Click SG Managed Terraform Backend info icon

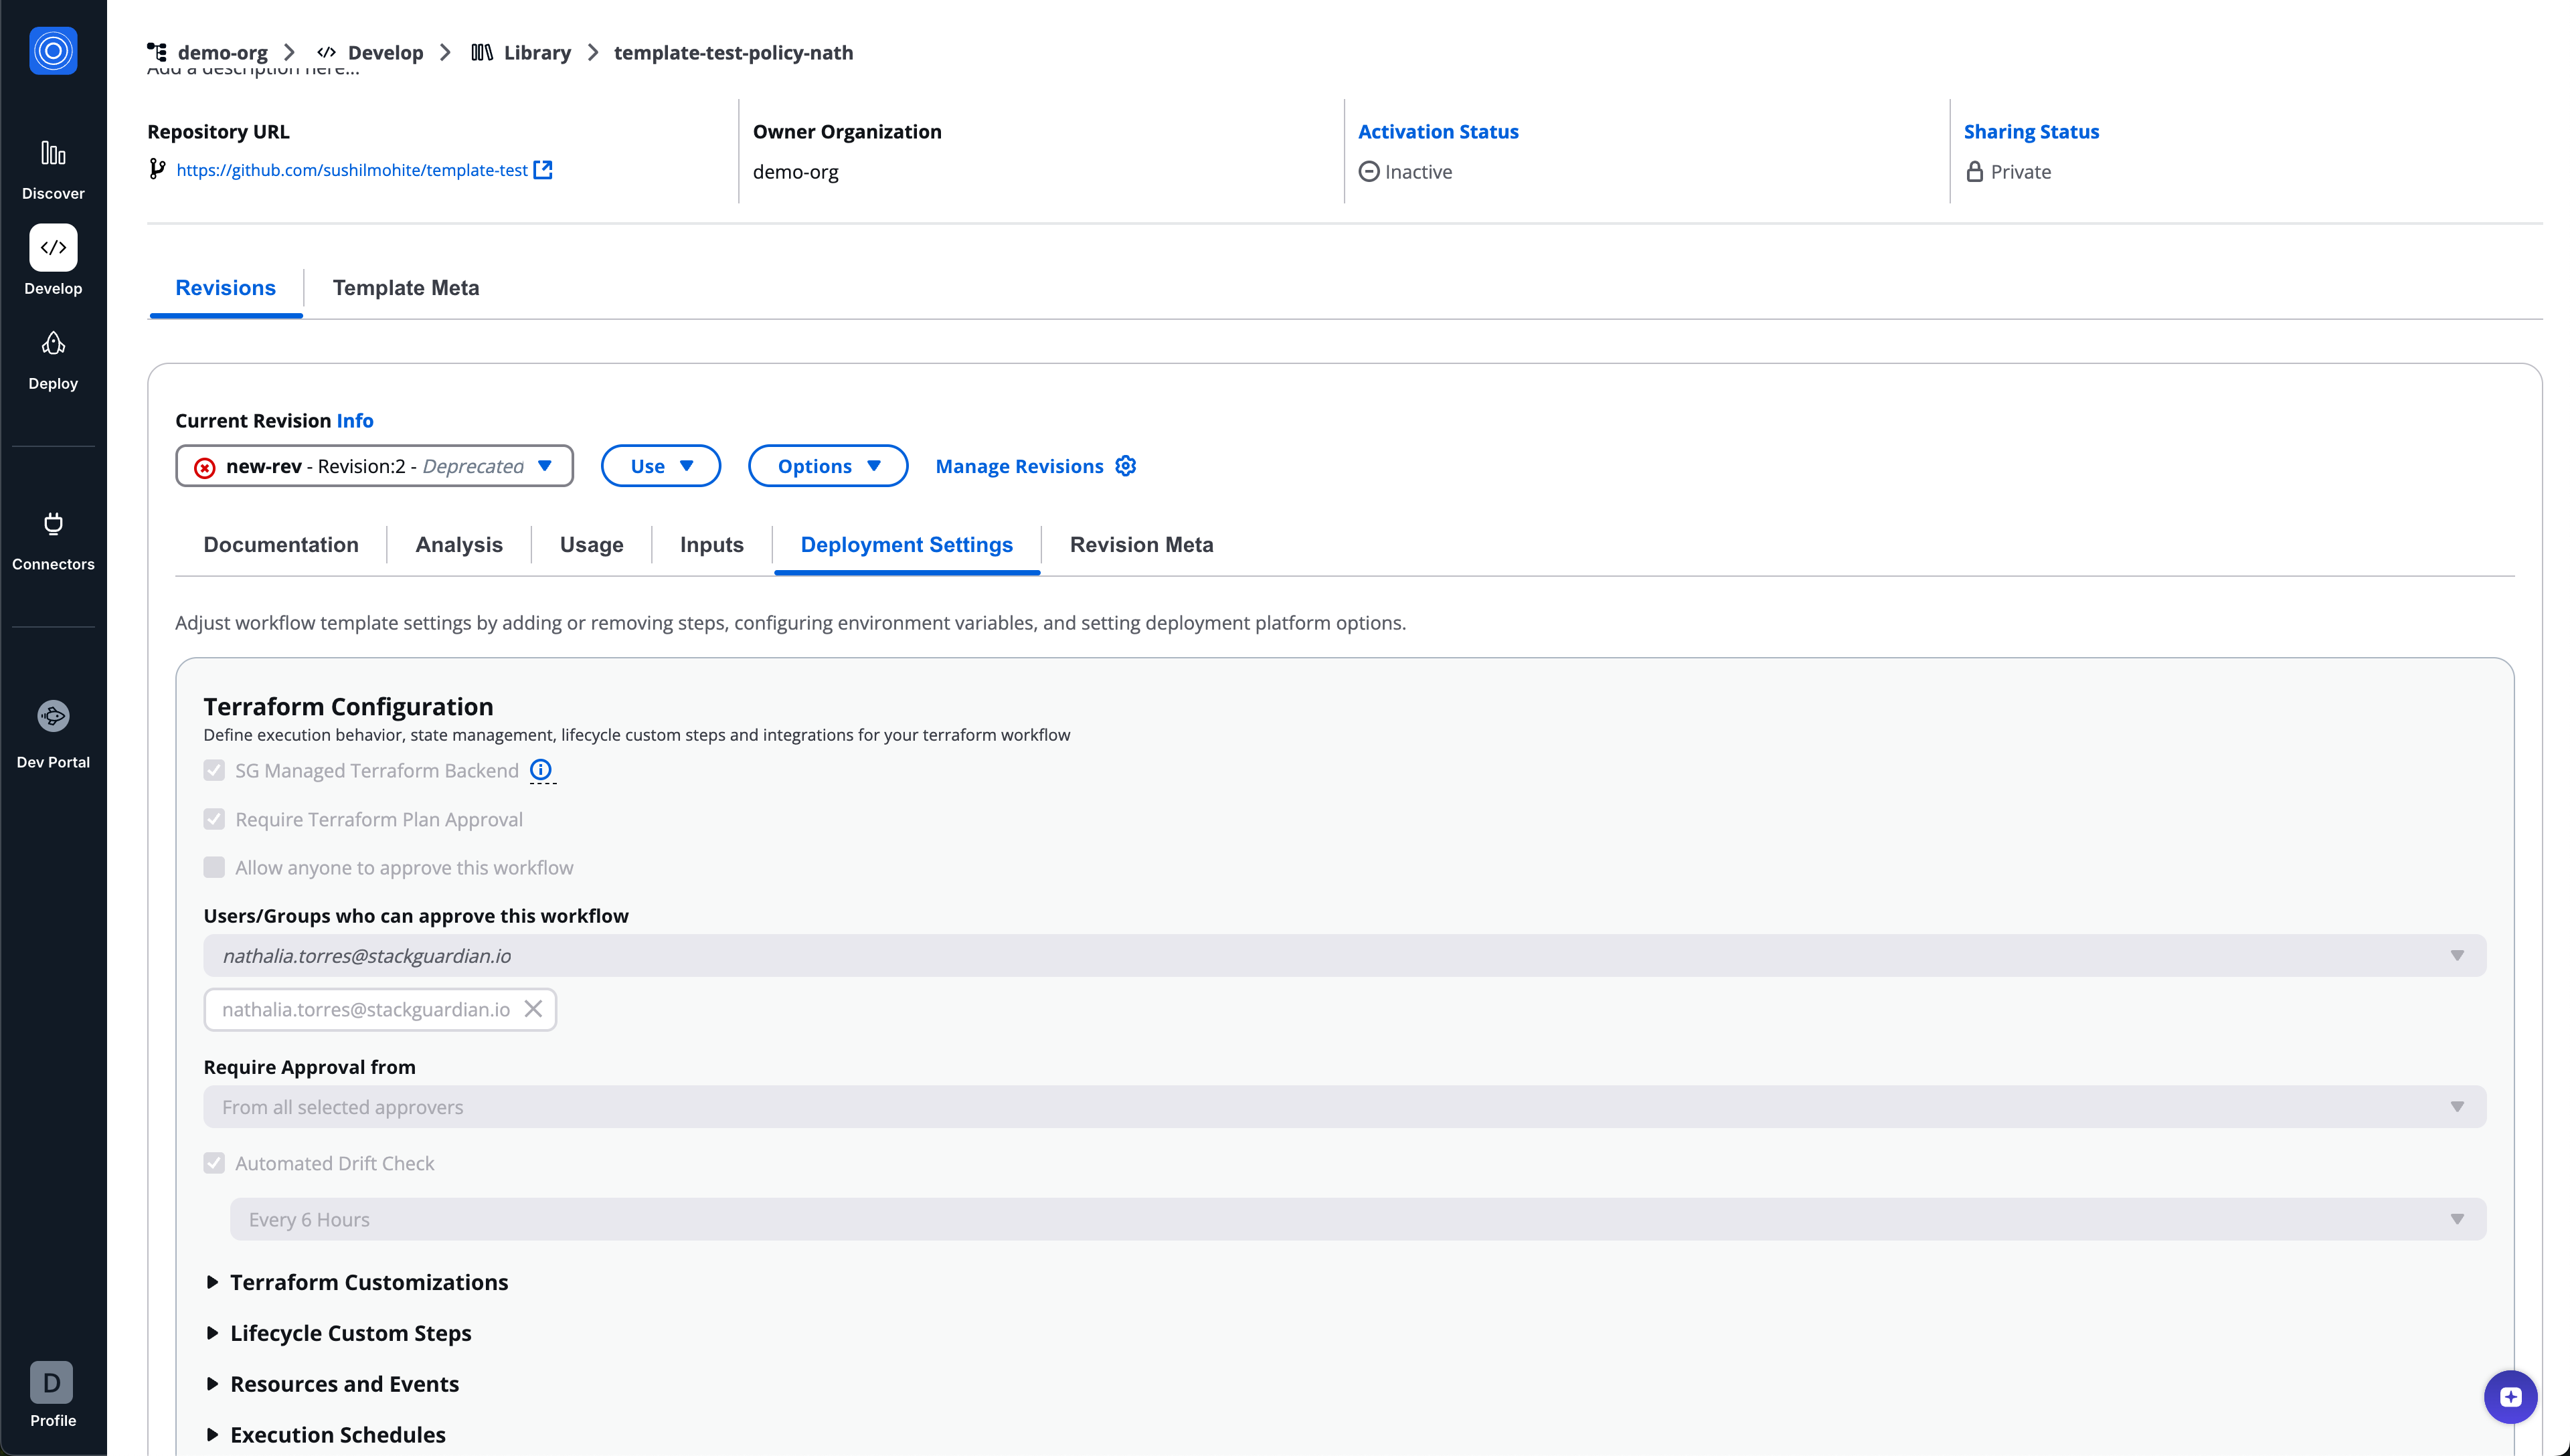click(x=540, y=770)
